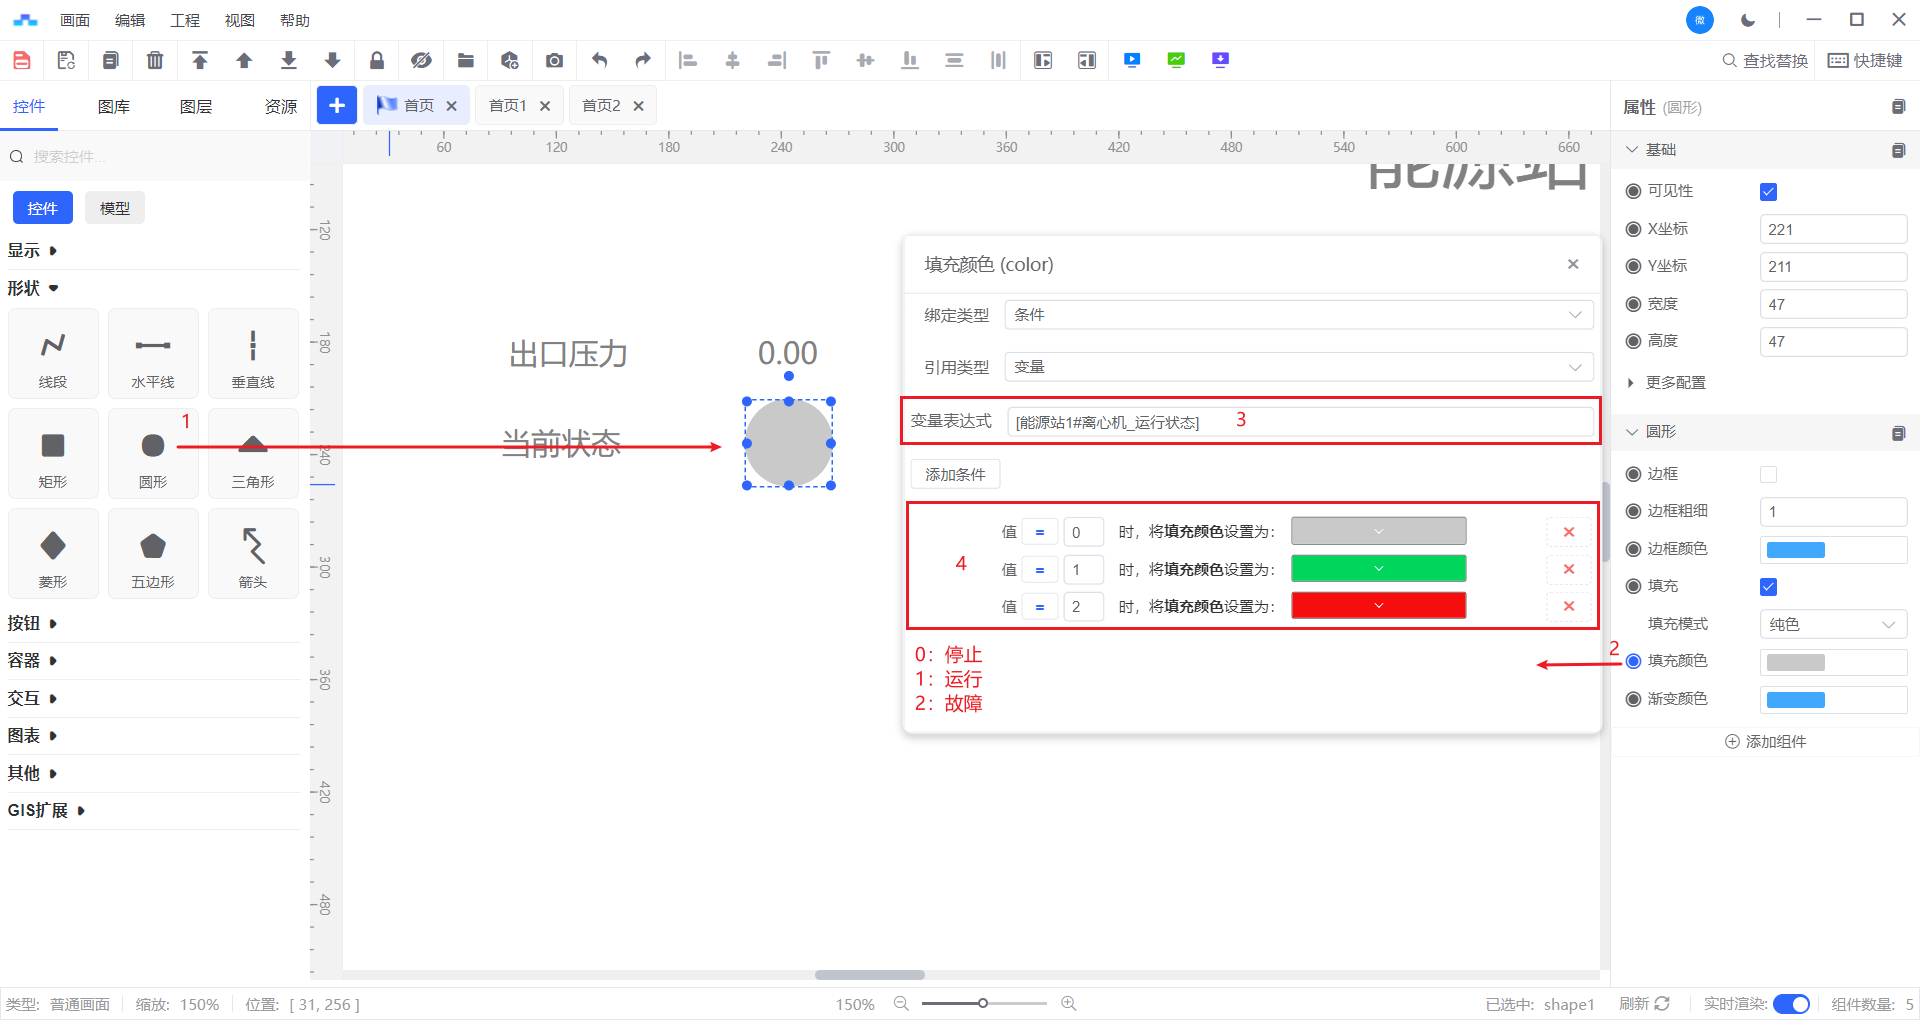Switch off the 实时渲染 toggle
1920x1020 pixels.
click(1791, 1004)
